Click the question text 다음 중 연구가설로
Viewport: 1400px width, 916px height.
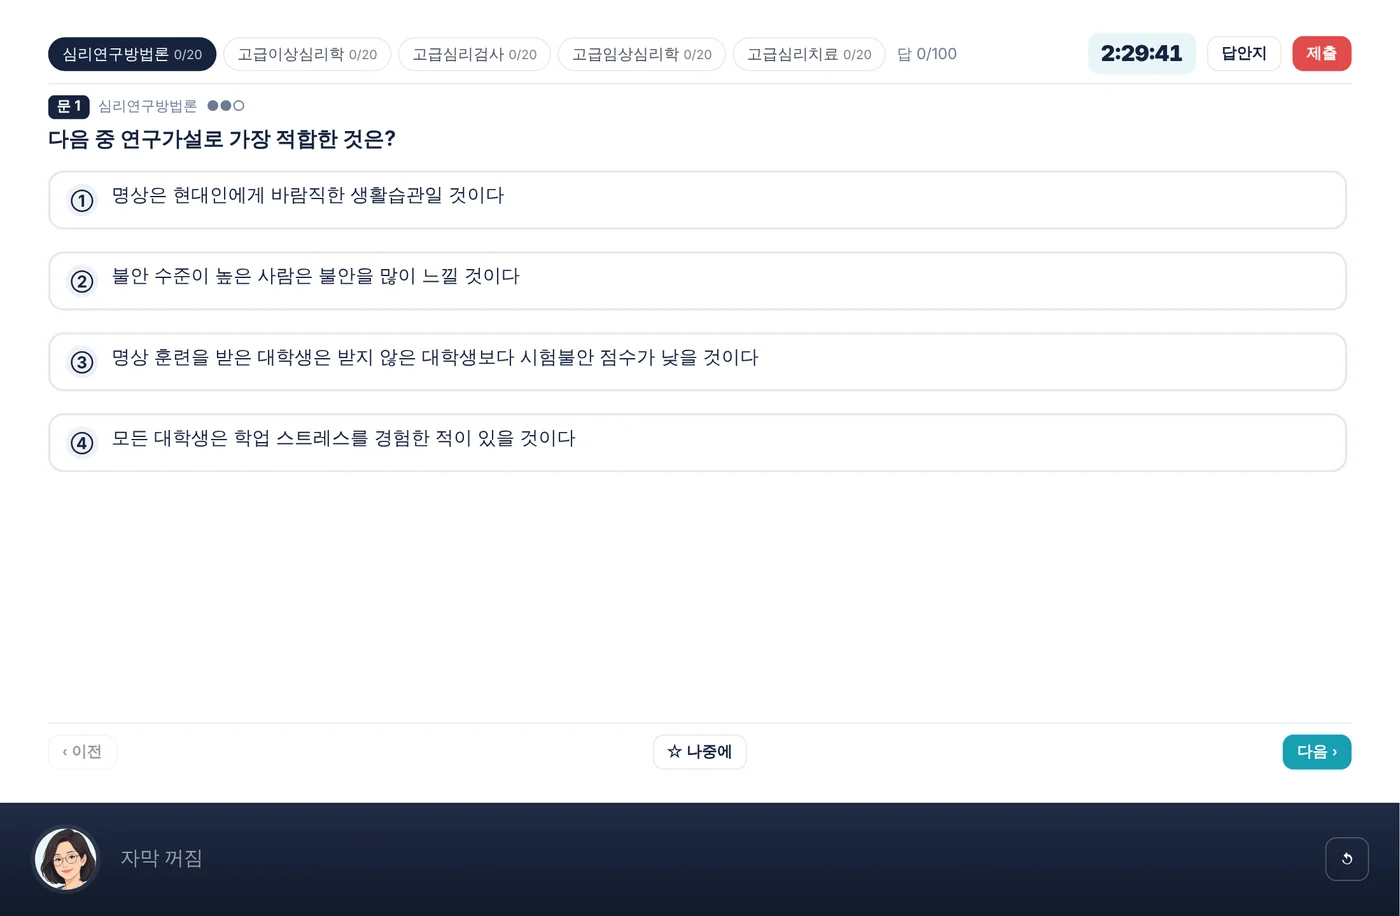[222, 139]
